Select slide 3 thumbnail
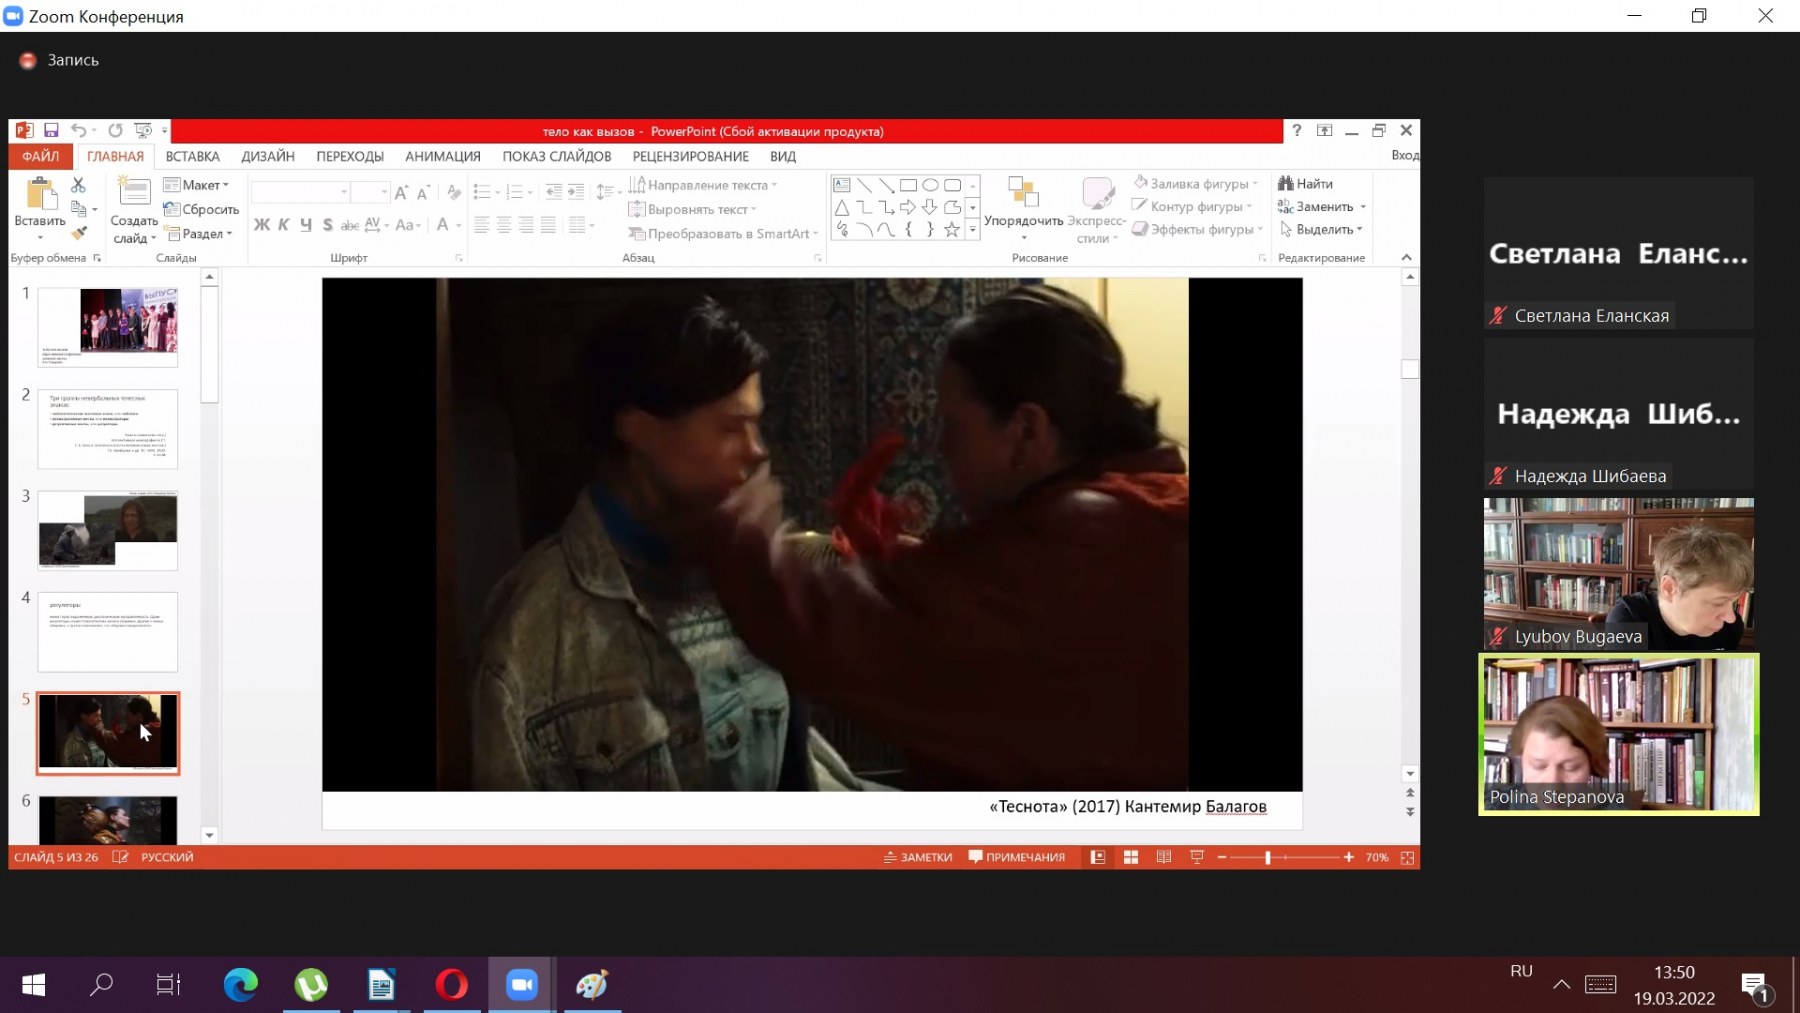 coord(108,530)
